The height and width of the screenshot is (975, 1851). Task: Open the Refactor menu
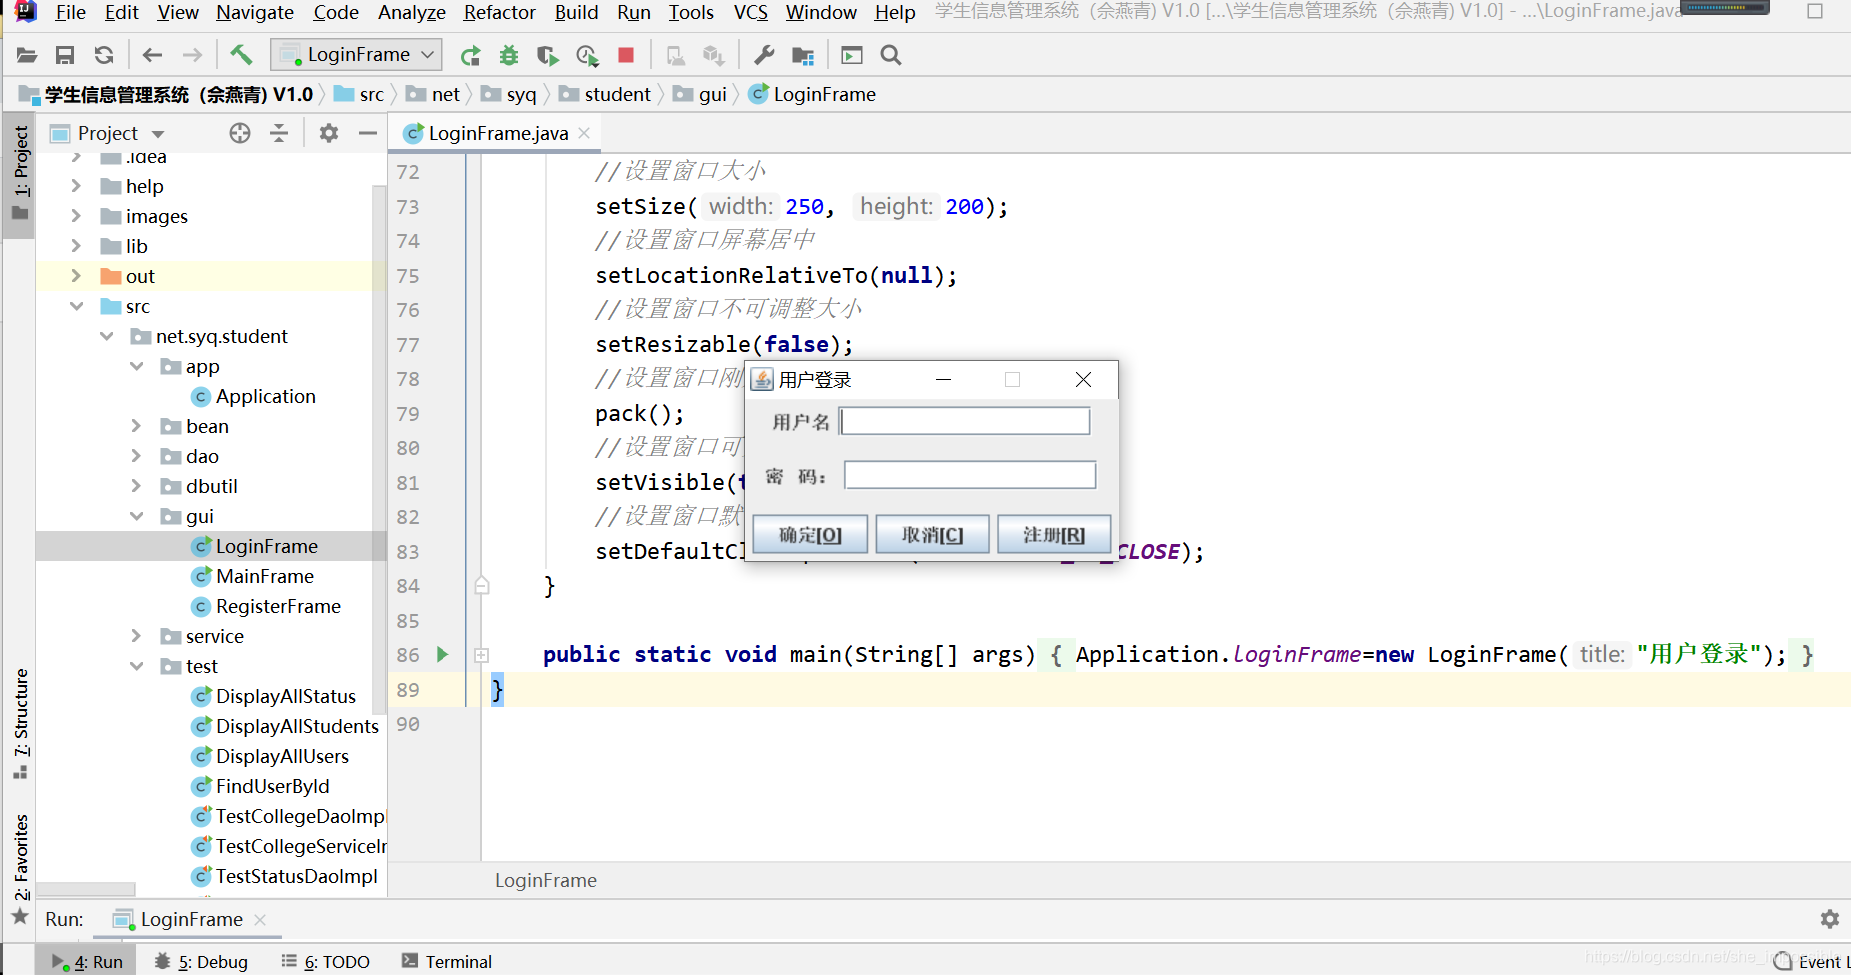click(x=499, y=12)
